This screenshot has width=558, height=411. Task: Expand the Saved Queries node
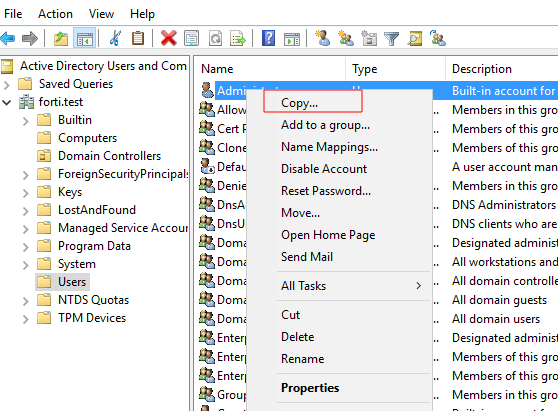click(7, 85)
